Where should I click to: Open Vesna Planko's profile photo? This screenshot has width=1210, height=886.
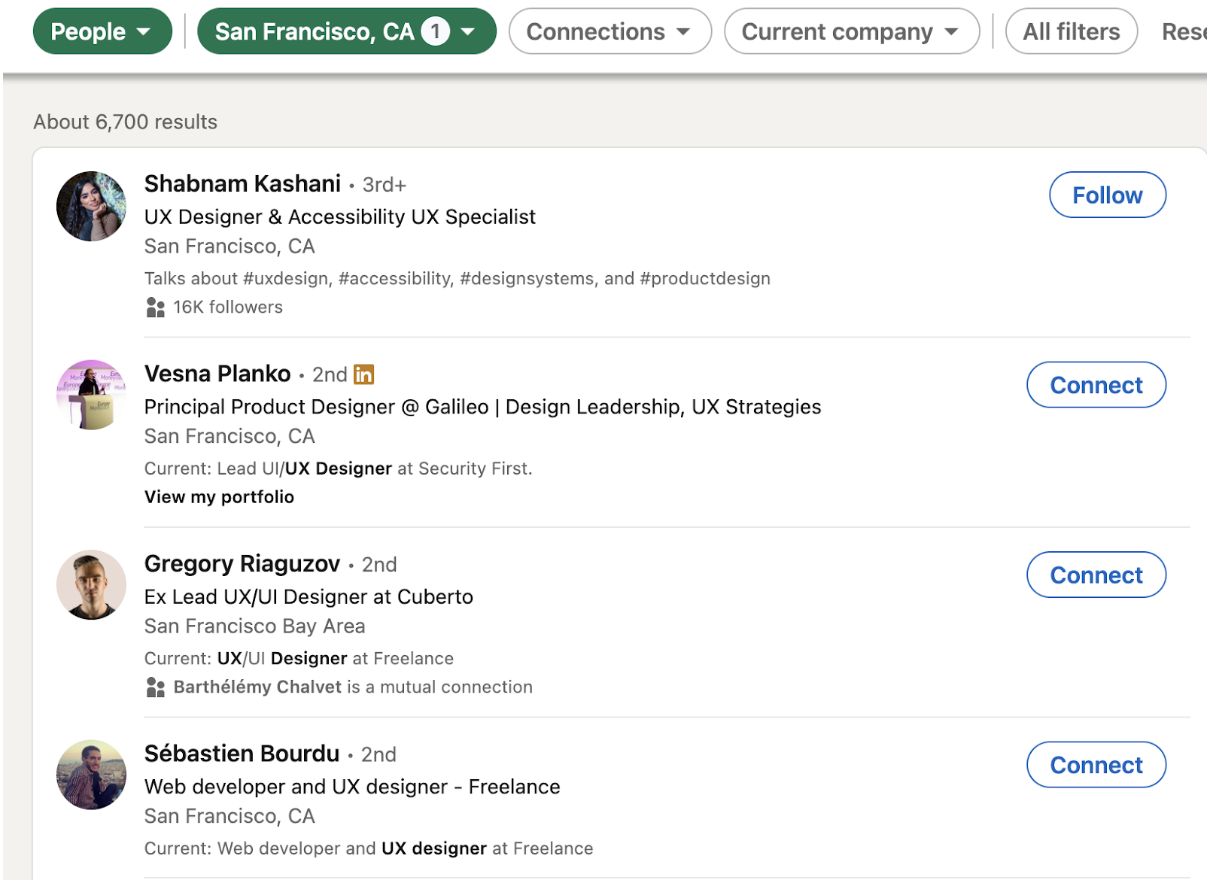click(91, 395)
